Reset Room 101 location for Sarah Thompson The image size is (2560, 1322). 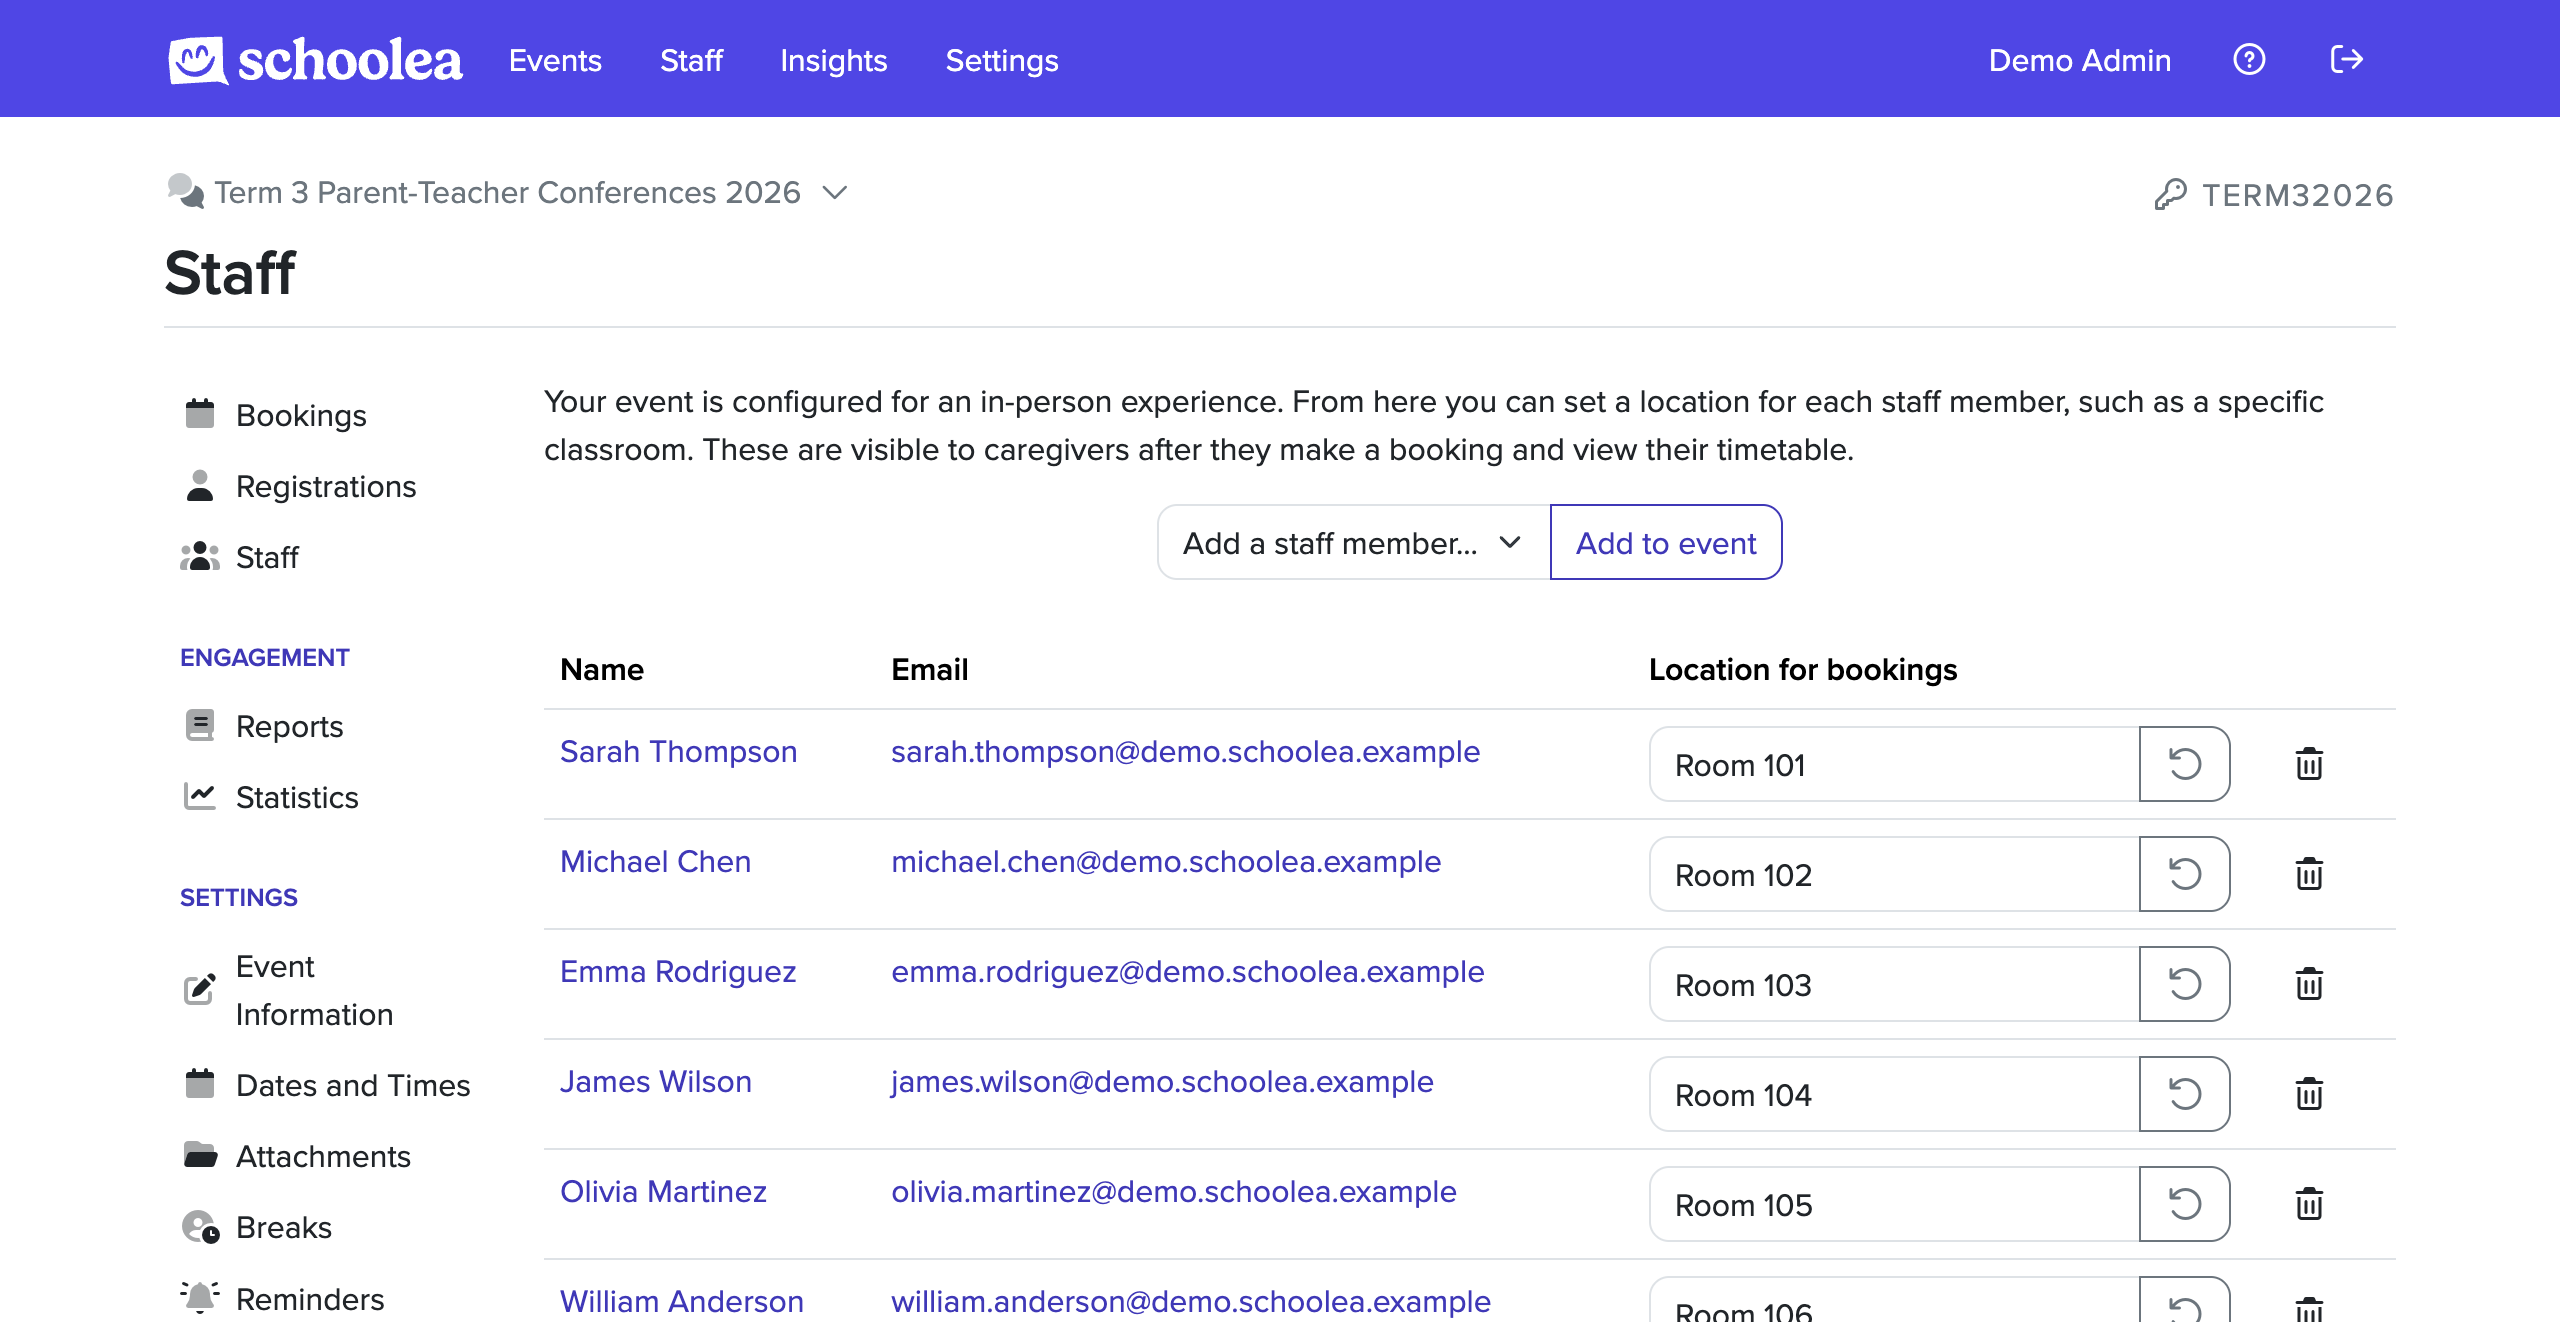coord(2184,764)
